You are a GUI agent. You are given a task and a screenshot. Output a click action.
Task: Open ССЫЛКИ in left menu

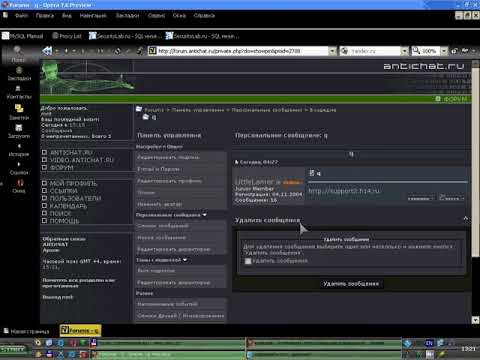(x=64, y=191)
